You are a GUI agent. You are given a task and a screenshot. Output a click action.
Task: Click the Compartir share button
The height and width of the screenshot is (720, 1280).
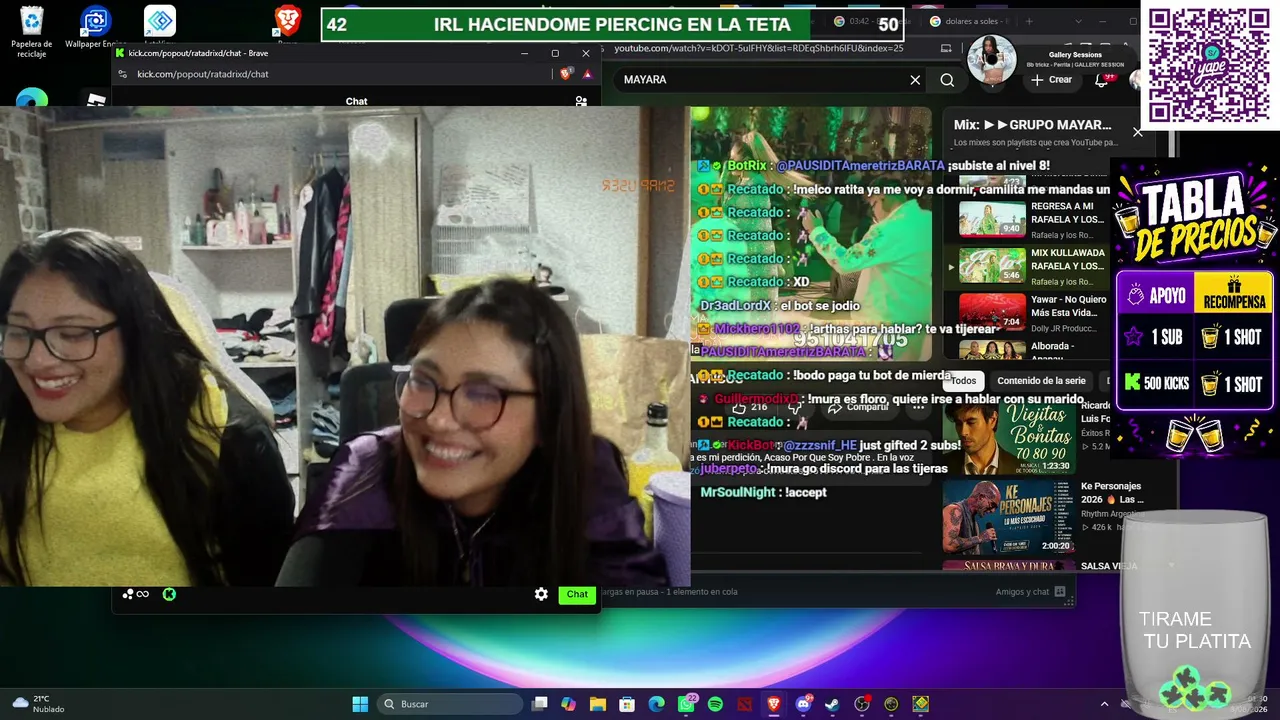[x=858, y=407]
